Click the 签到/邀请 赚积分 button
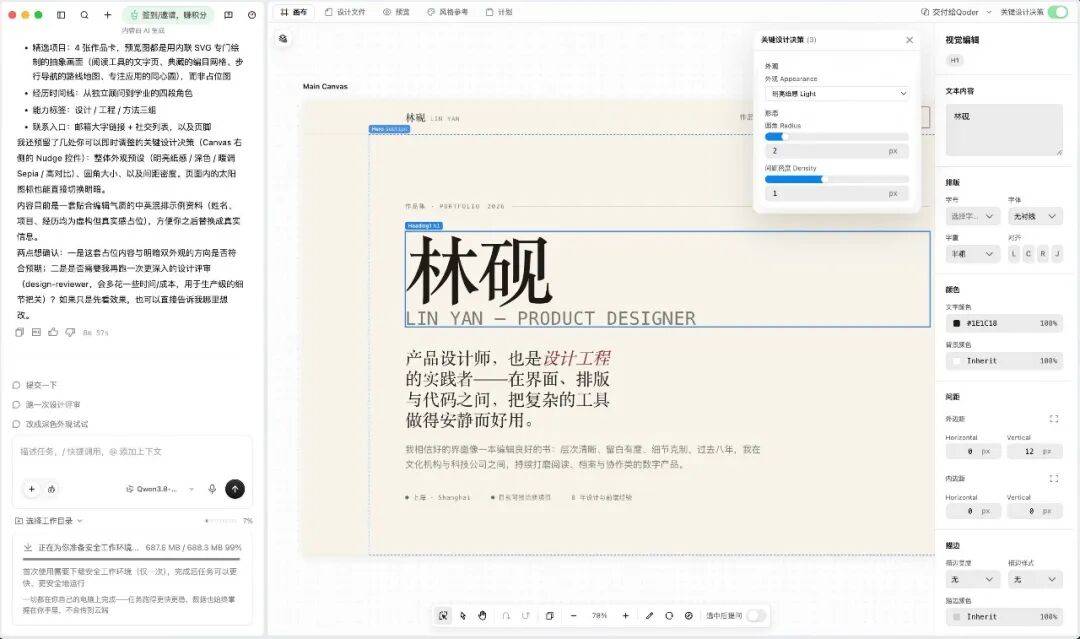1080x639 pixels. tap(169, 14)
